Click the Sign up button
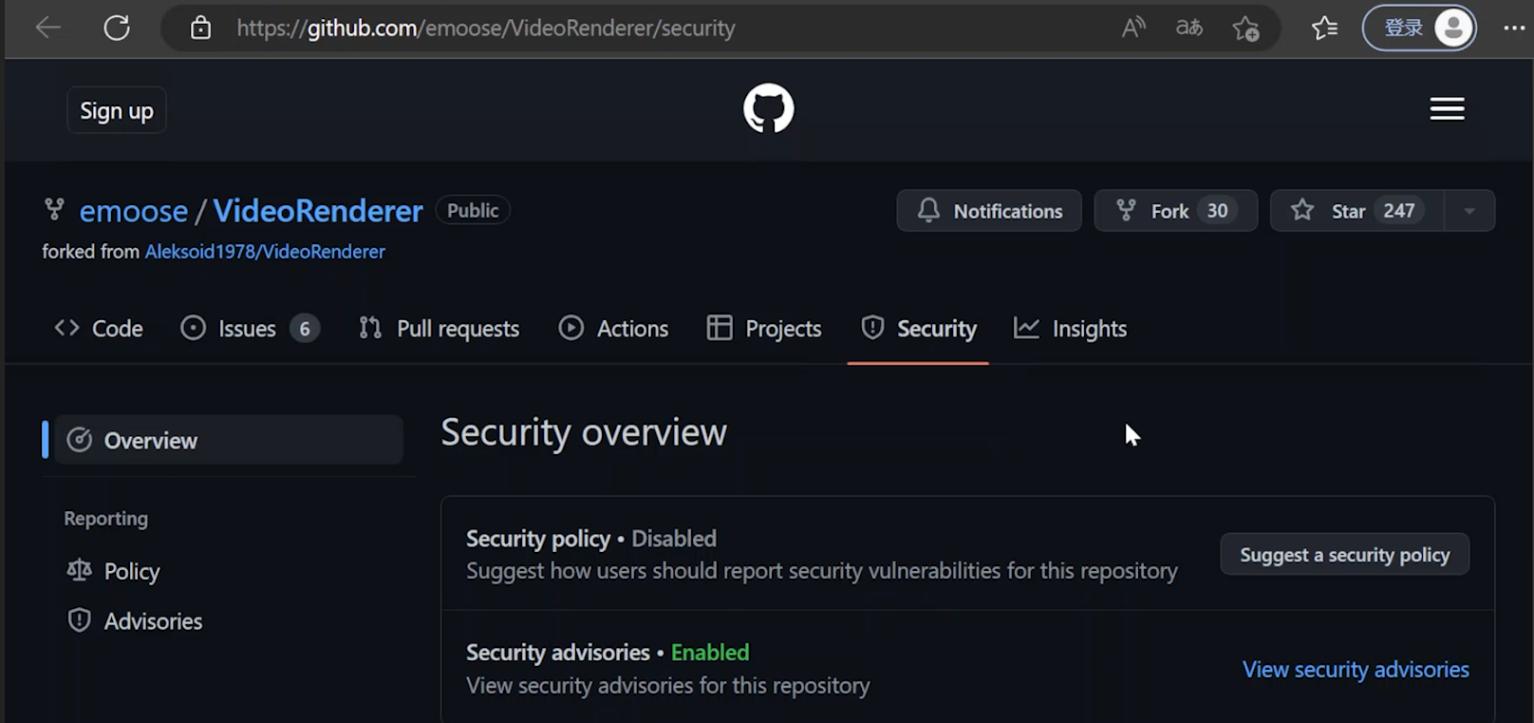Viewport: 1534px width, 723px height. [x=117, y=111]
